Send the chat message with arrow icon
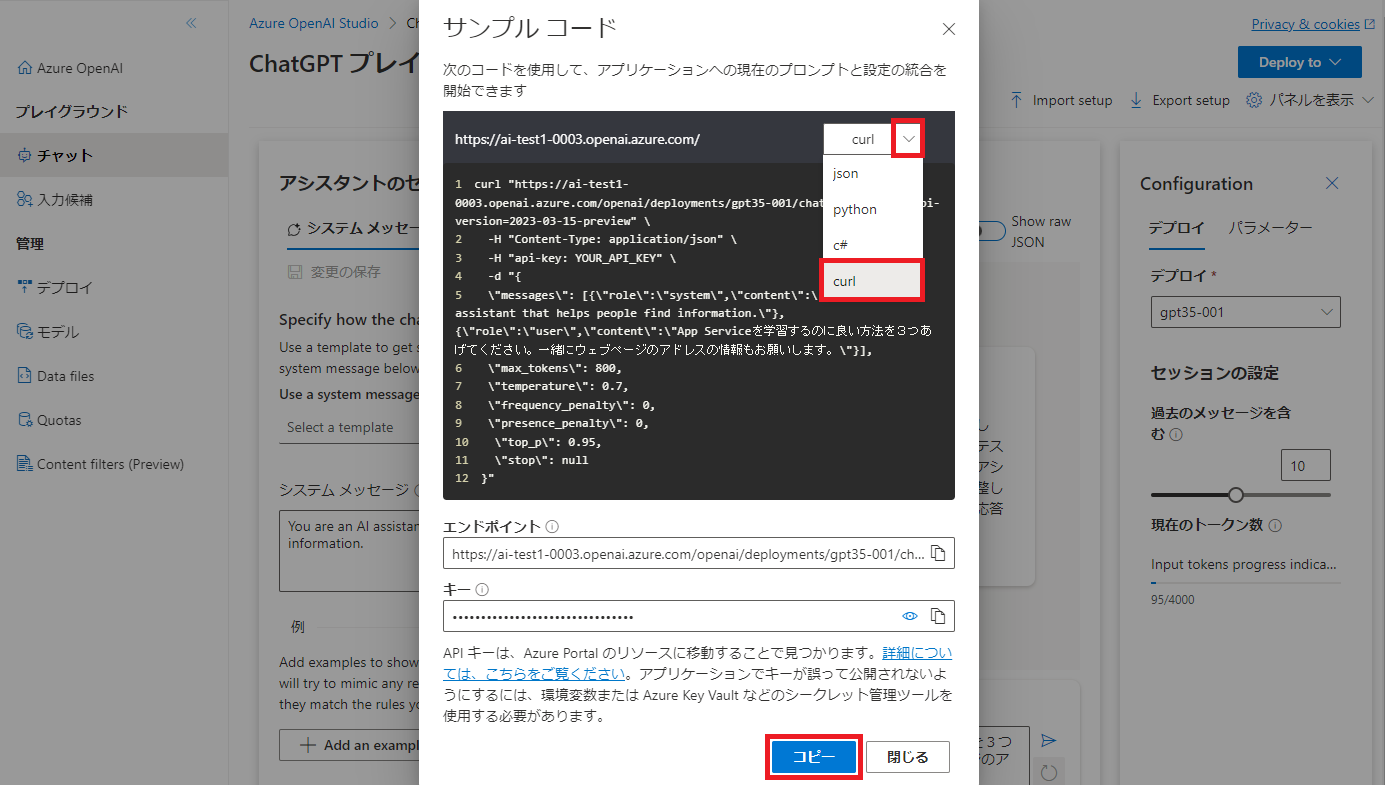The width and height of the screenshot is (1385, 785). coord(1048,741)
